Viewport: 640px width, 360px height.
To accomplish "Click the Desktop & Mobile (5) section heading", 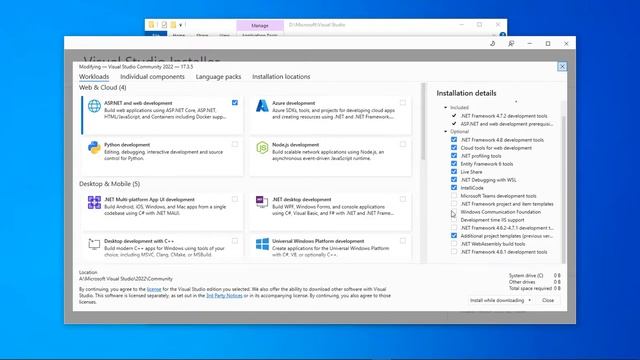I will pyautogui.click(x=109, y=184).
